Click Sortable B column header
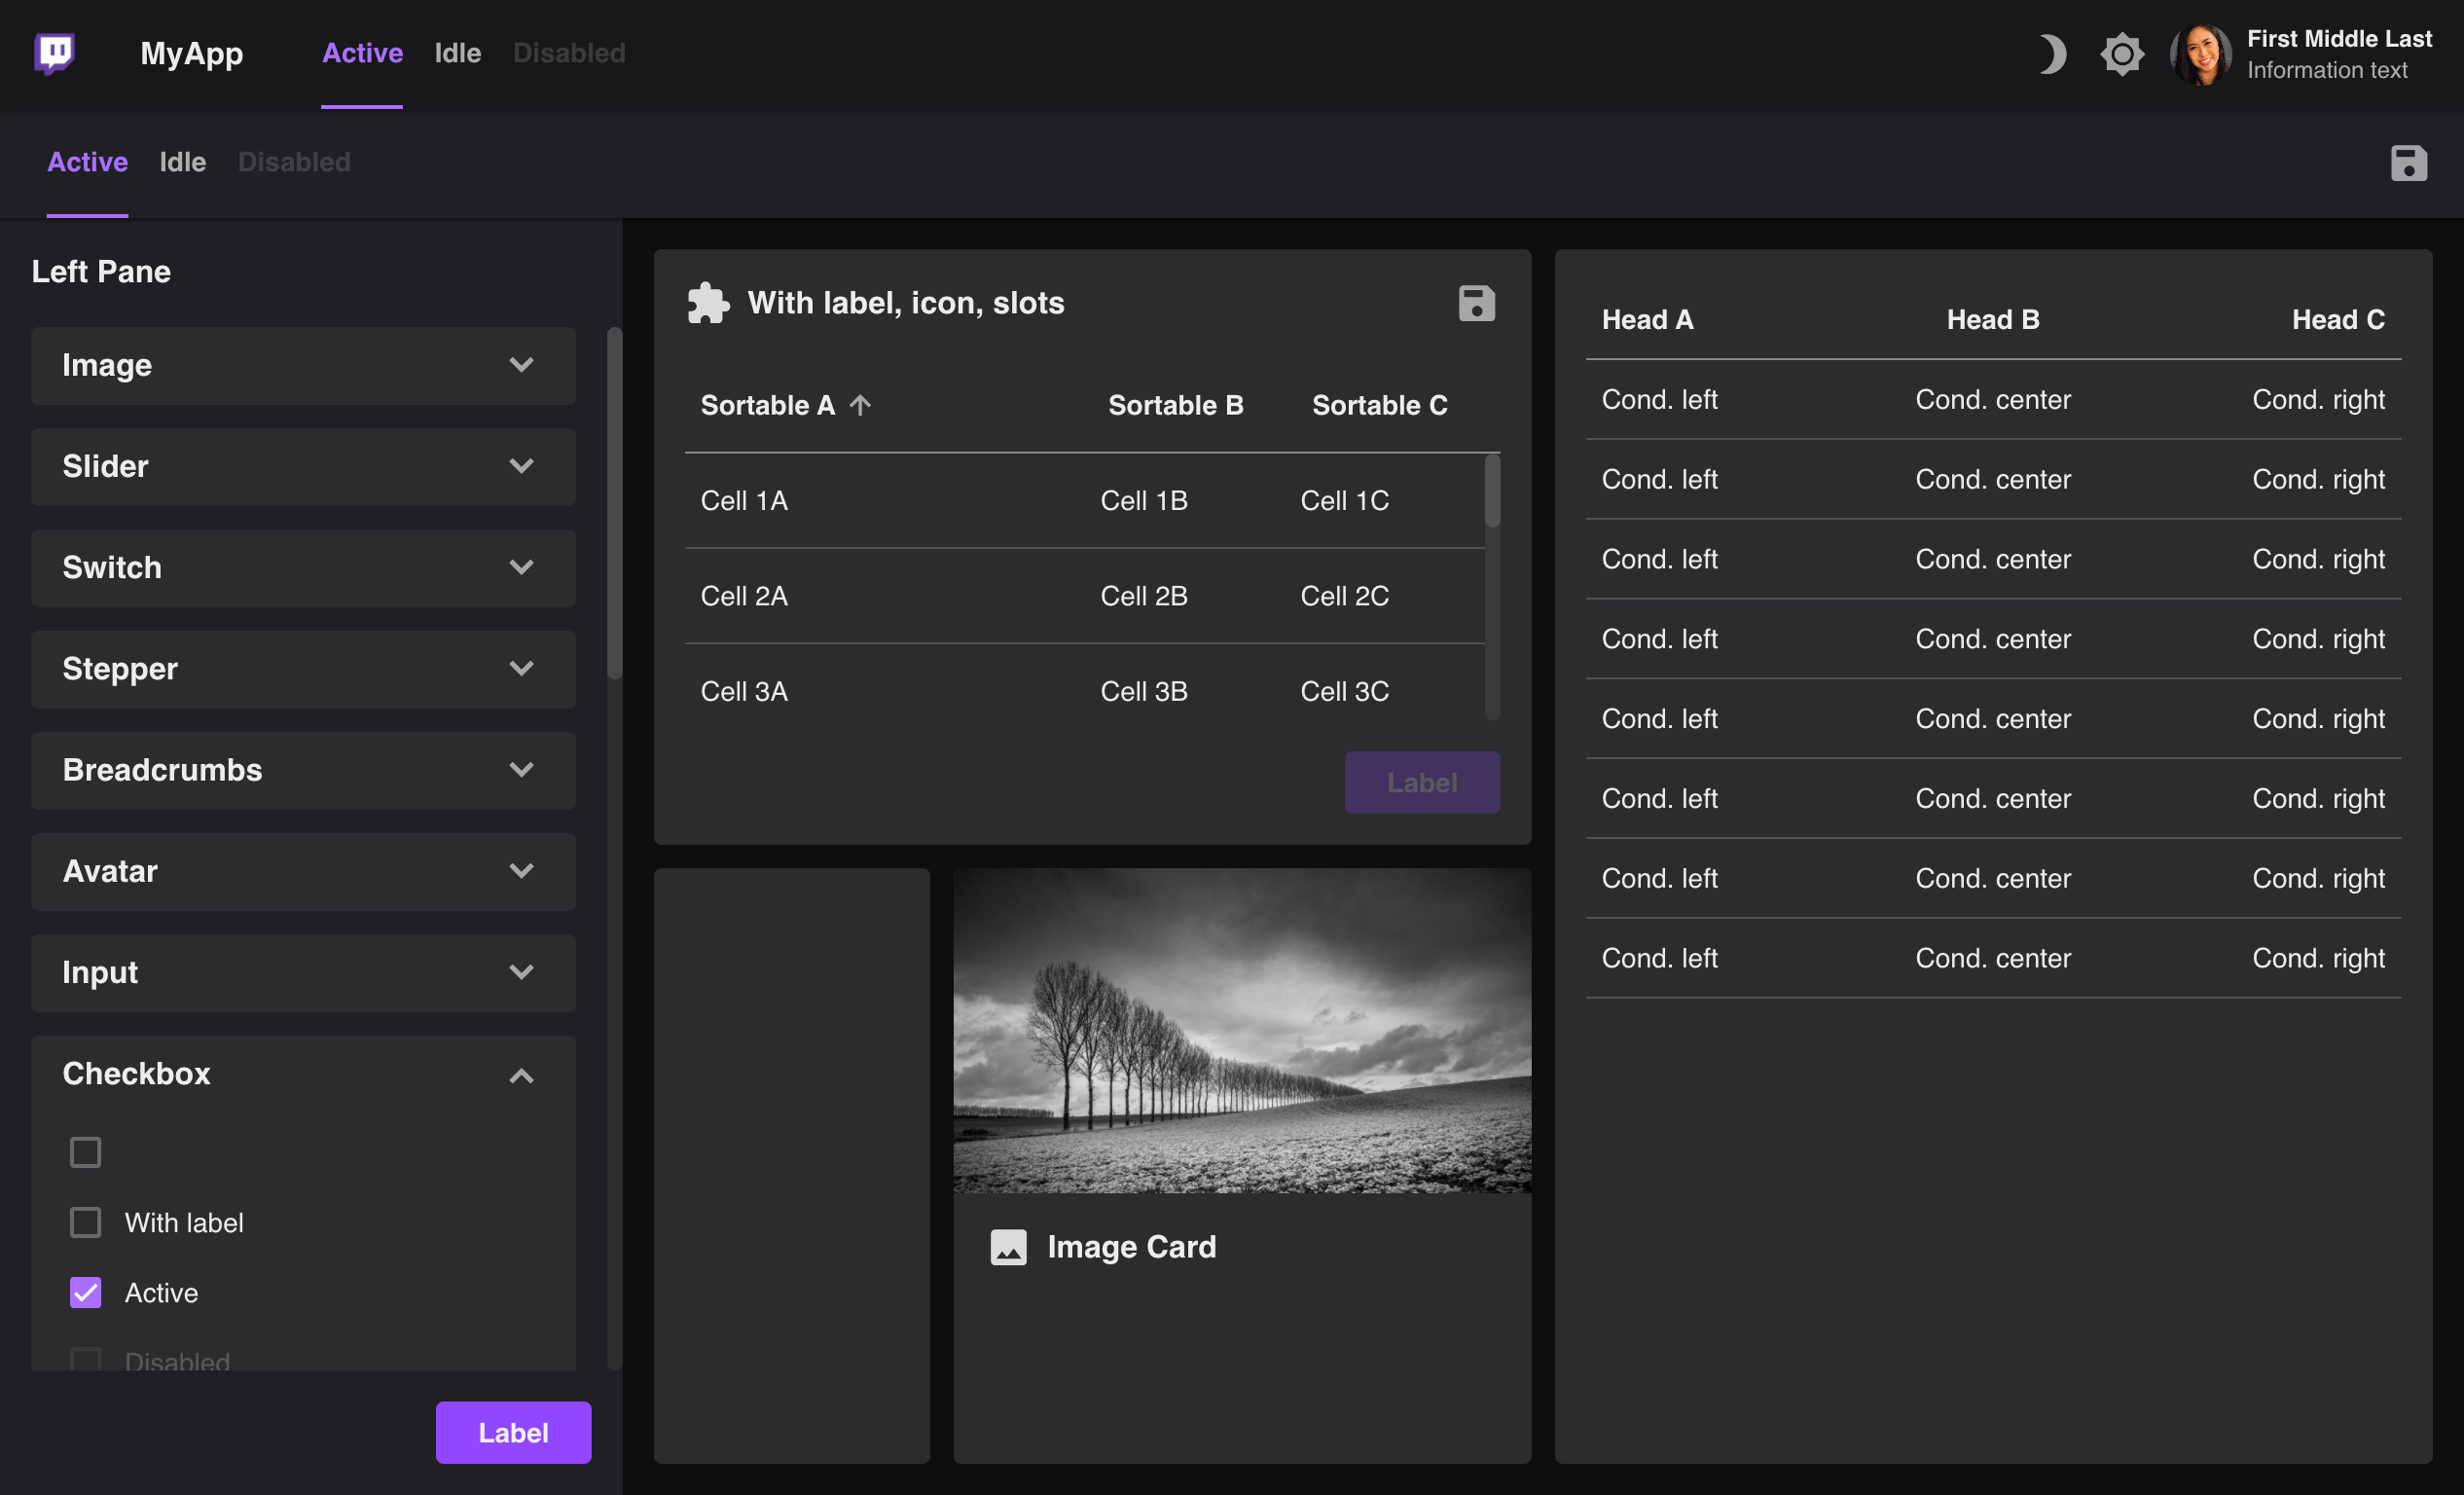This screenshot has width=2464, height=1495. pos(1175,405)
